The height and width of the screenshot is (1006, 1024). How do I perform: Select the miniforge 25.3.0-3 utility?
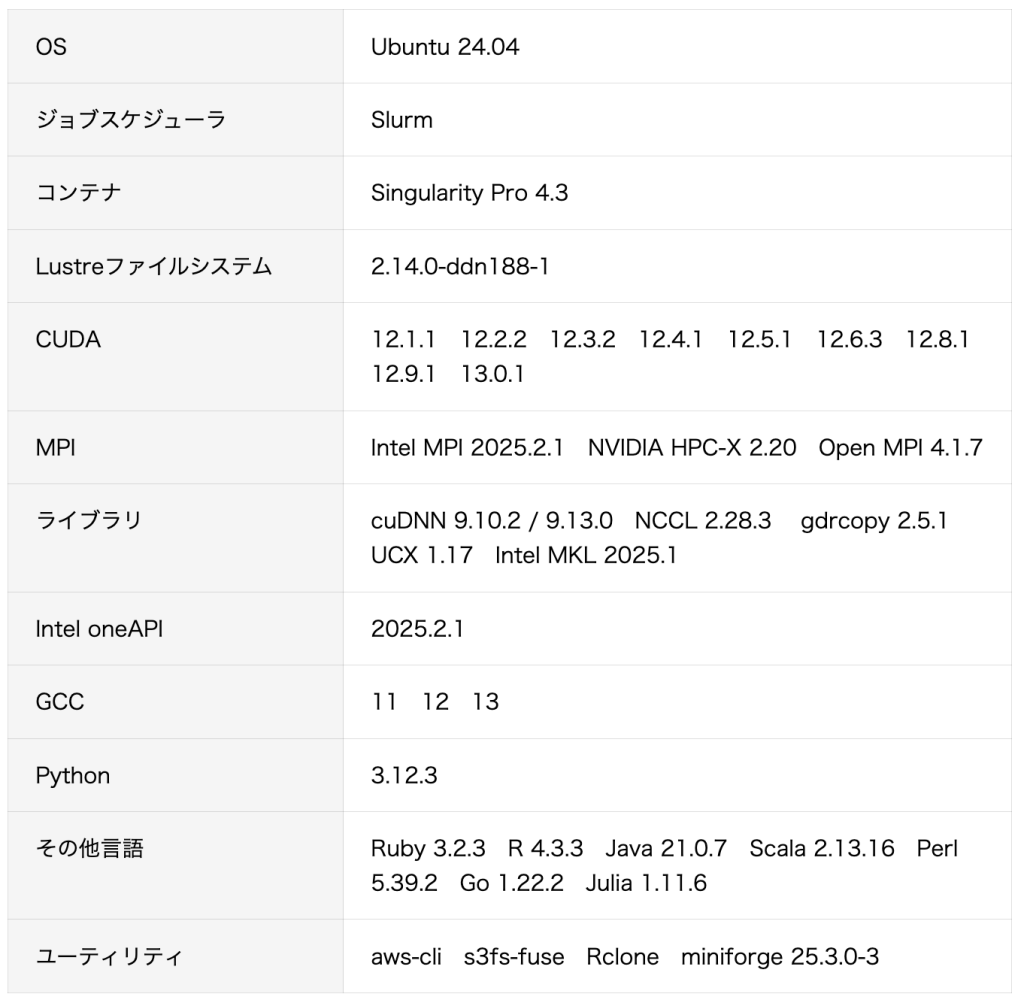780,957
